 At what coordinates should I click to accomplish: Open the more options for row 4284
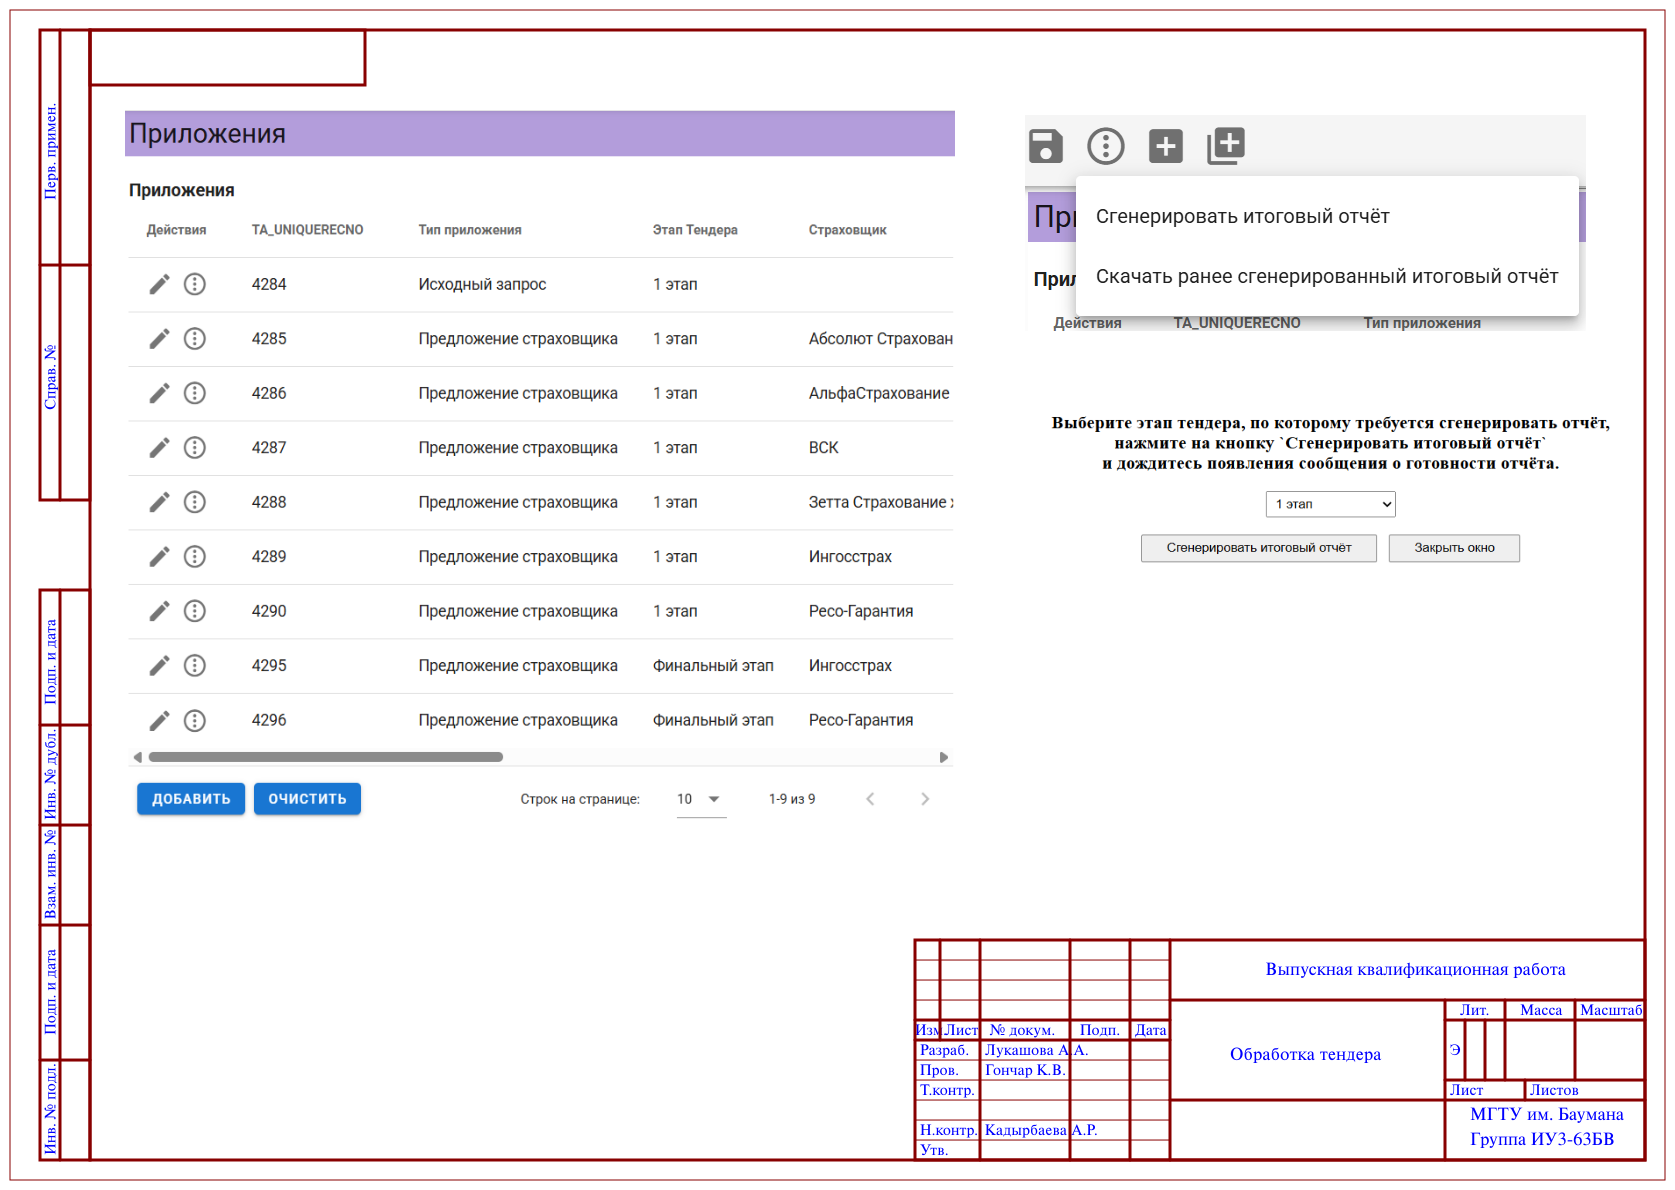pyautogui.click(x=195, y=285)
